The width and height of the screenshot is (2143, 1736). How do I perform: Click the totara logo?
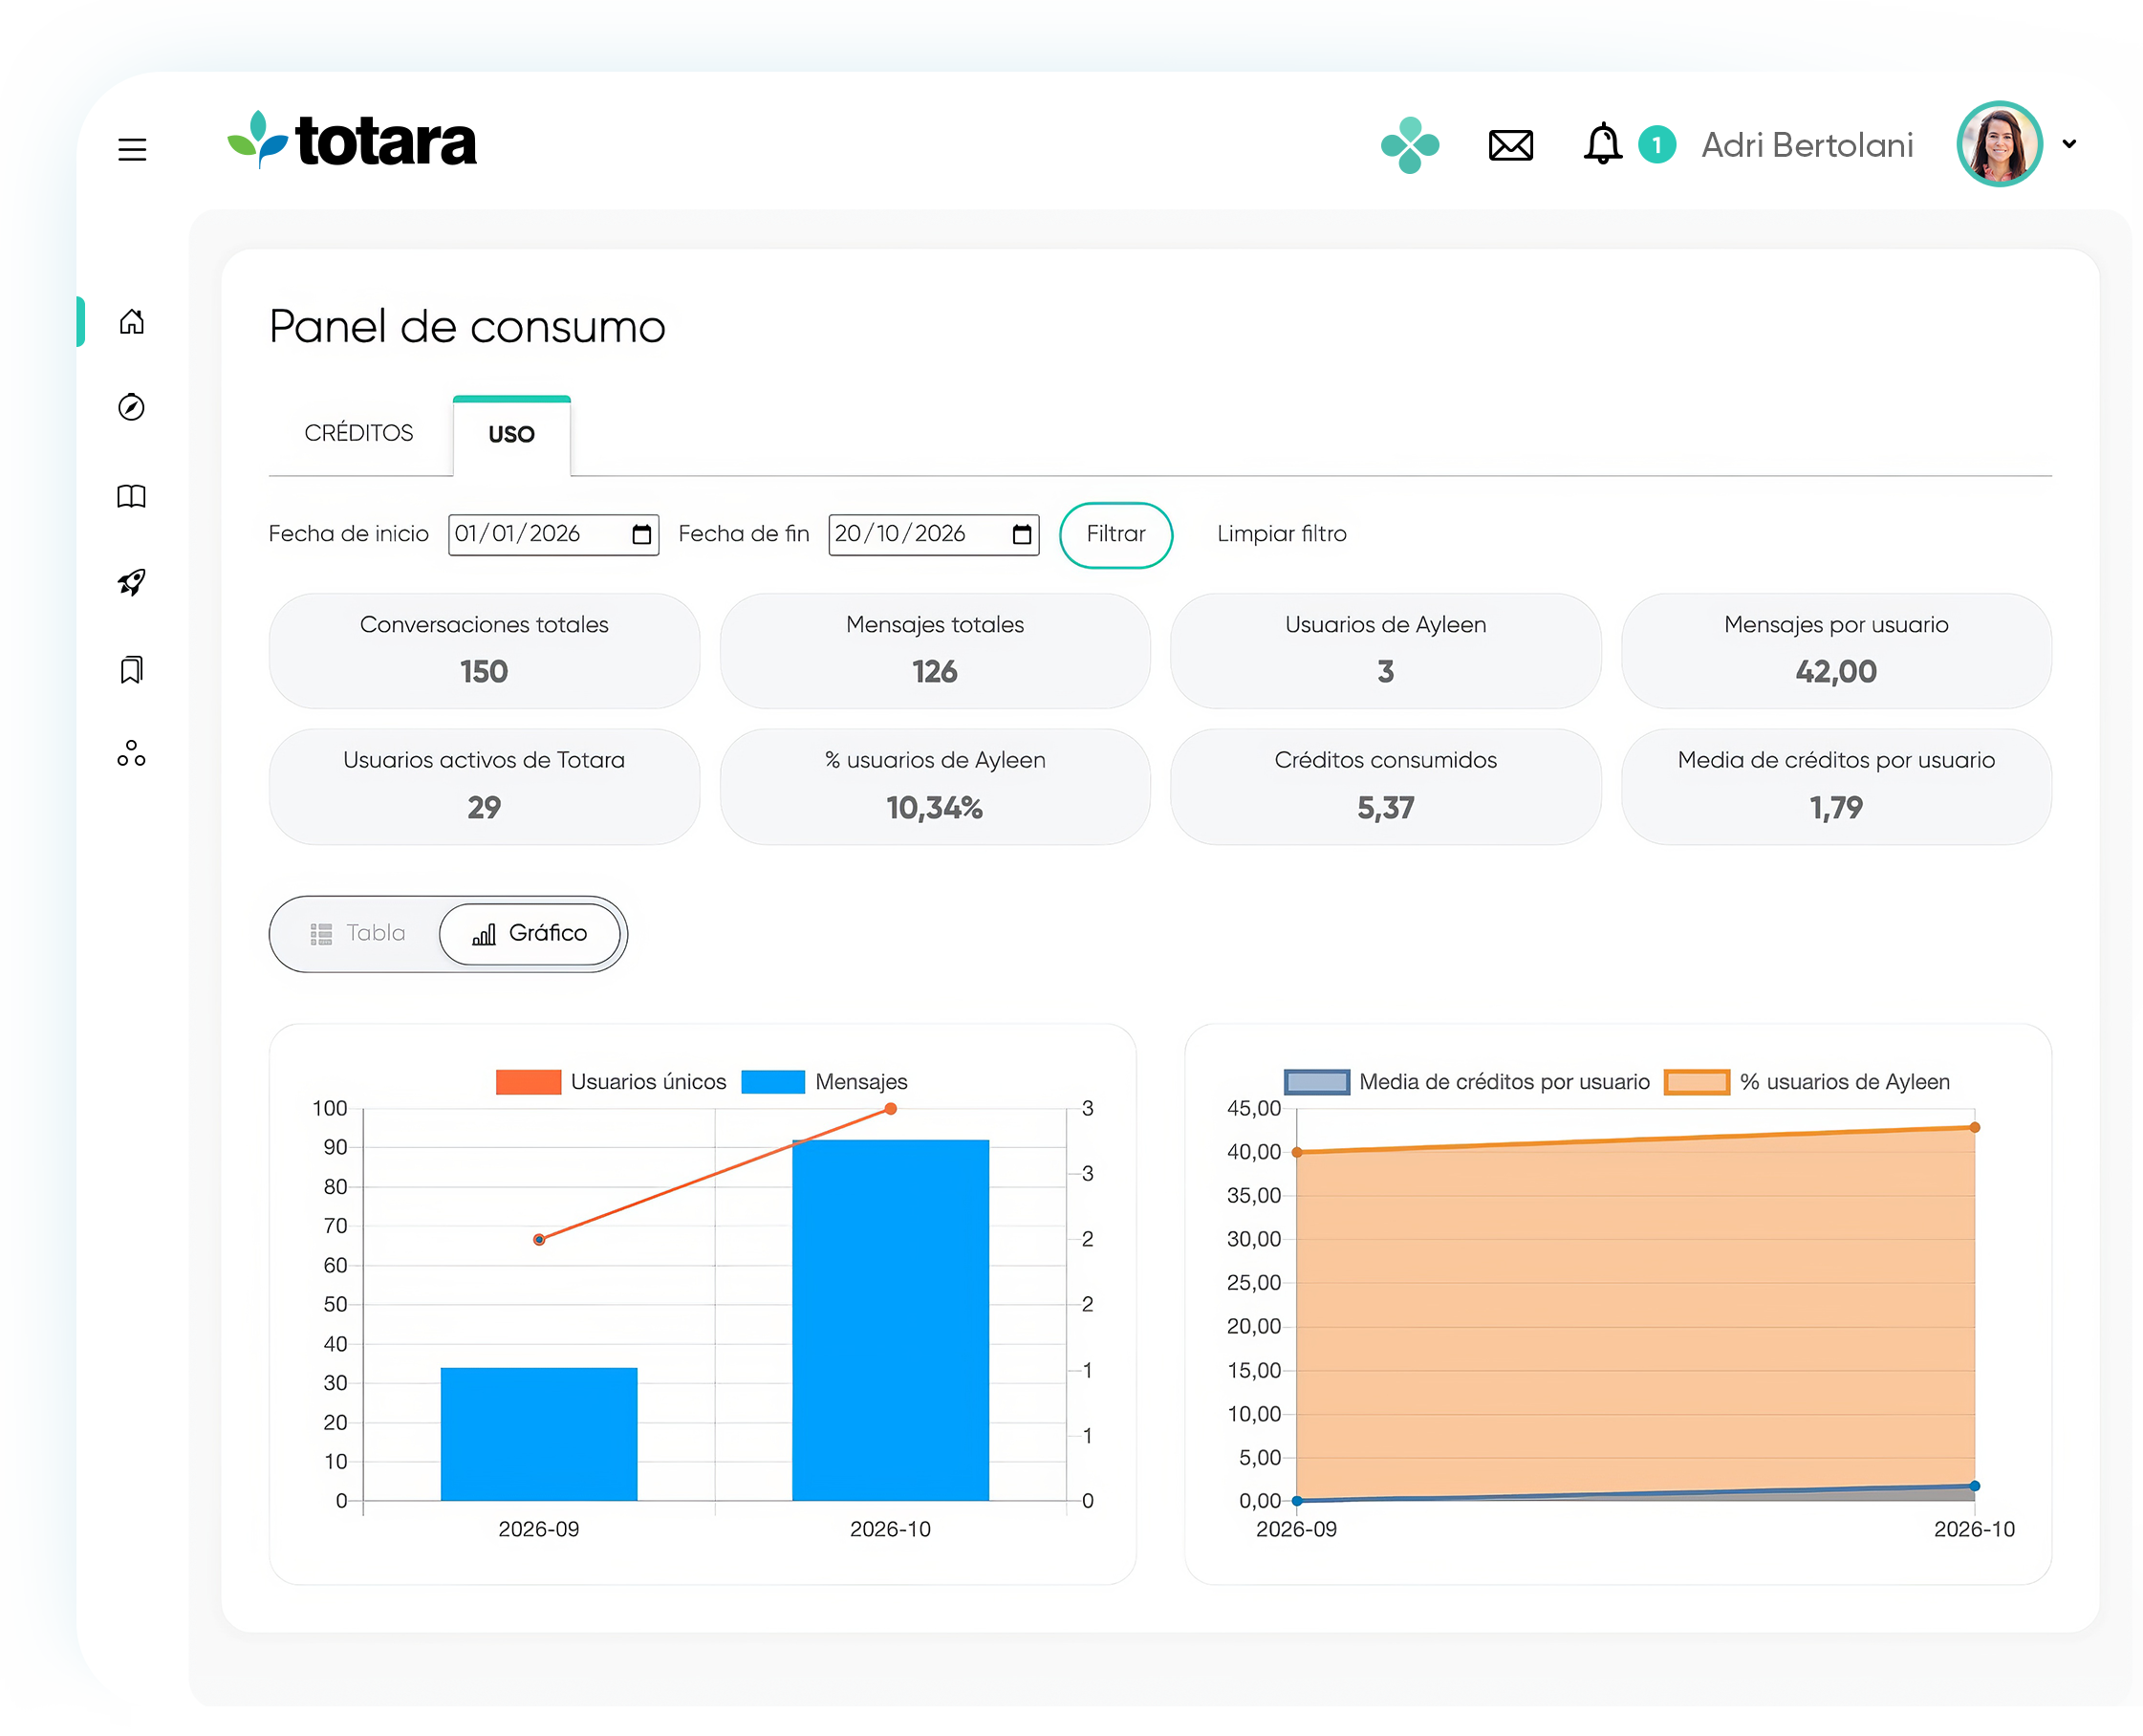tap(352, 140)
